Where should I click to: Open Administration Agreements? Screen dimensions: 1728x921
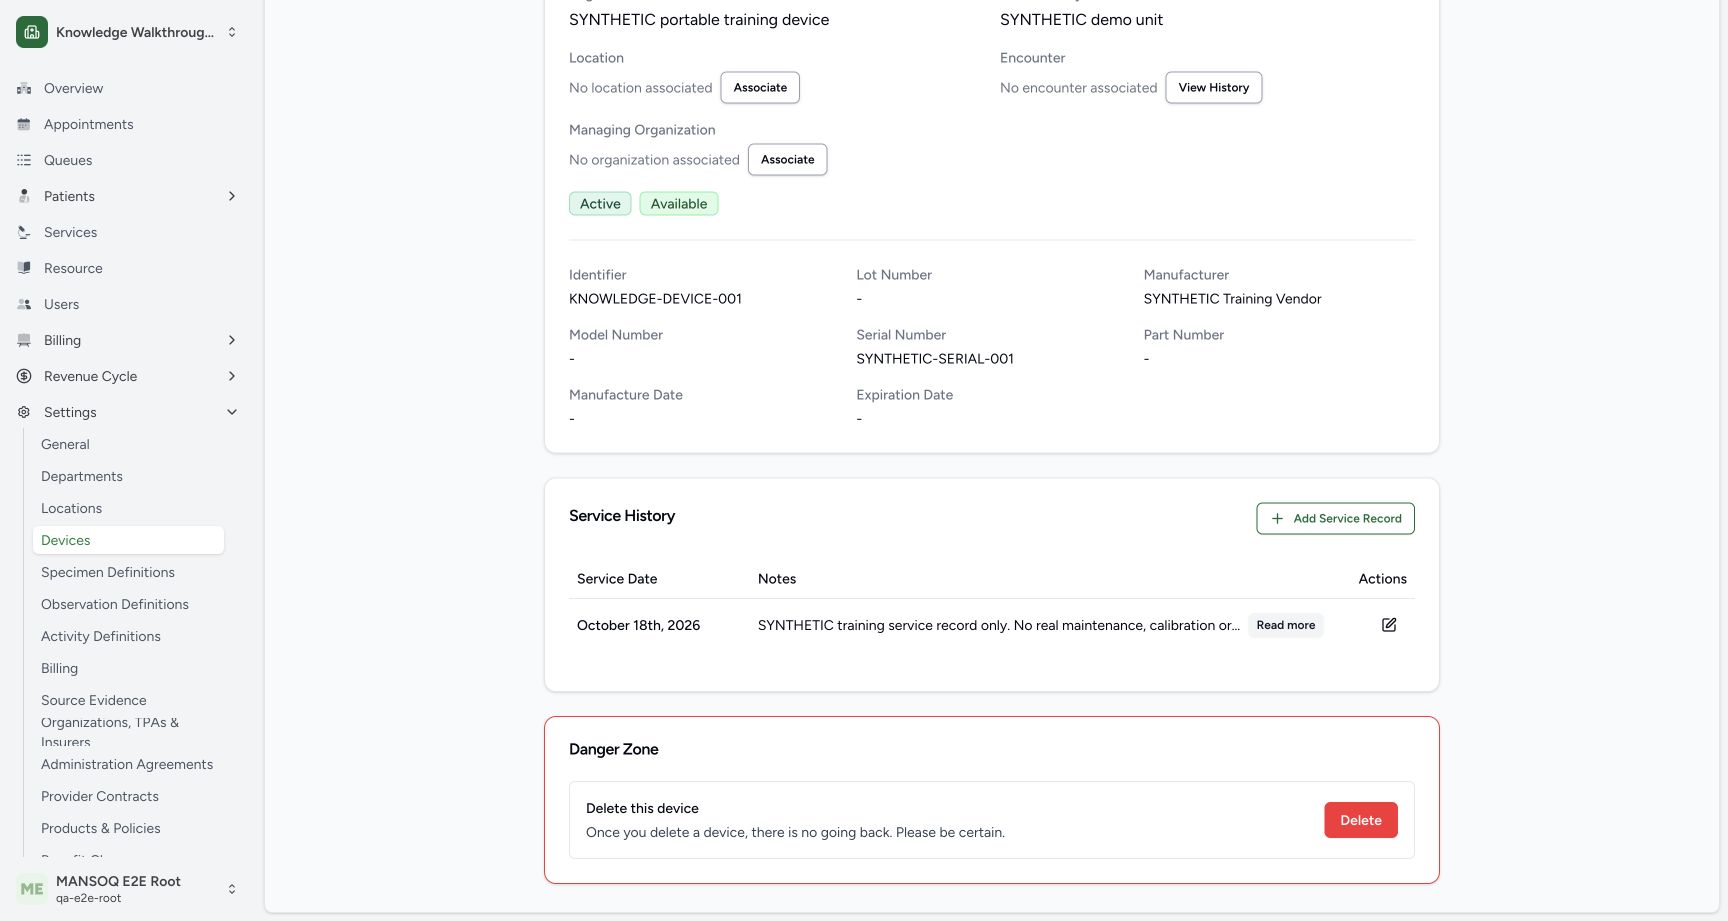pos(127,764)
